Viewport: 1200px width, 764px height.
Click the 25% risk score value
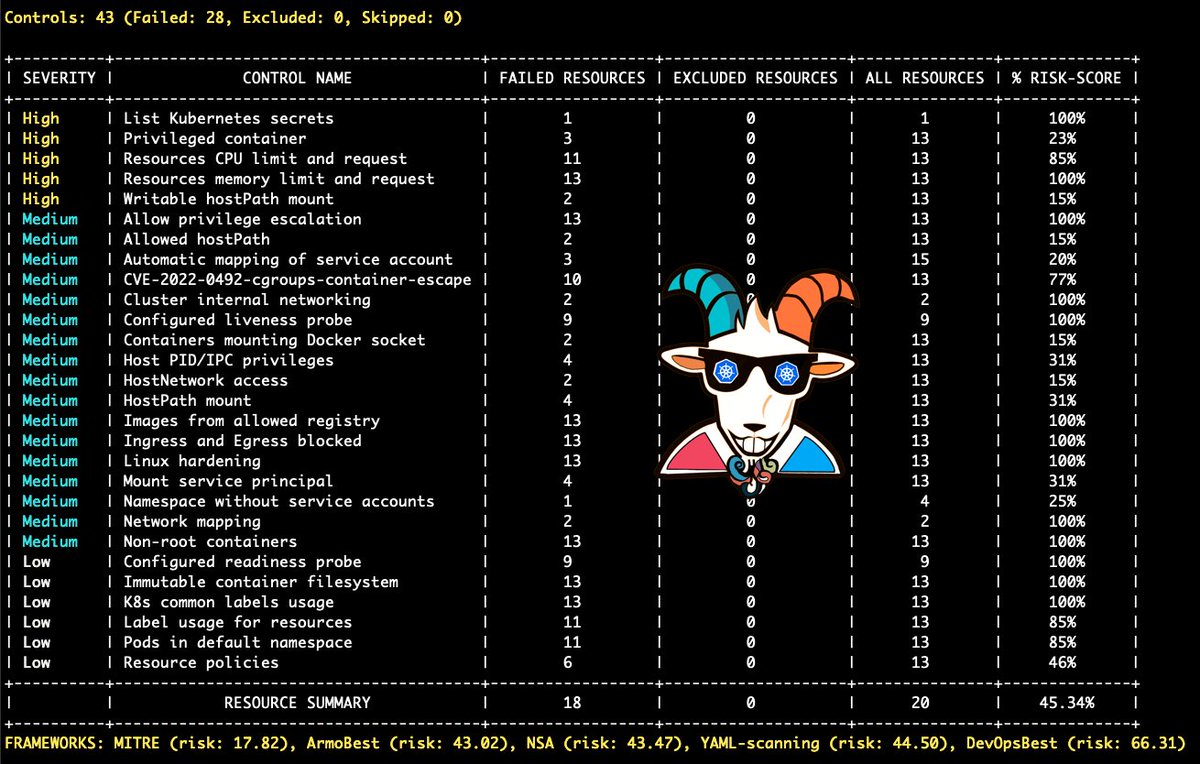coord(1063,501)
